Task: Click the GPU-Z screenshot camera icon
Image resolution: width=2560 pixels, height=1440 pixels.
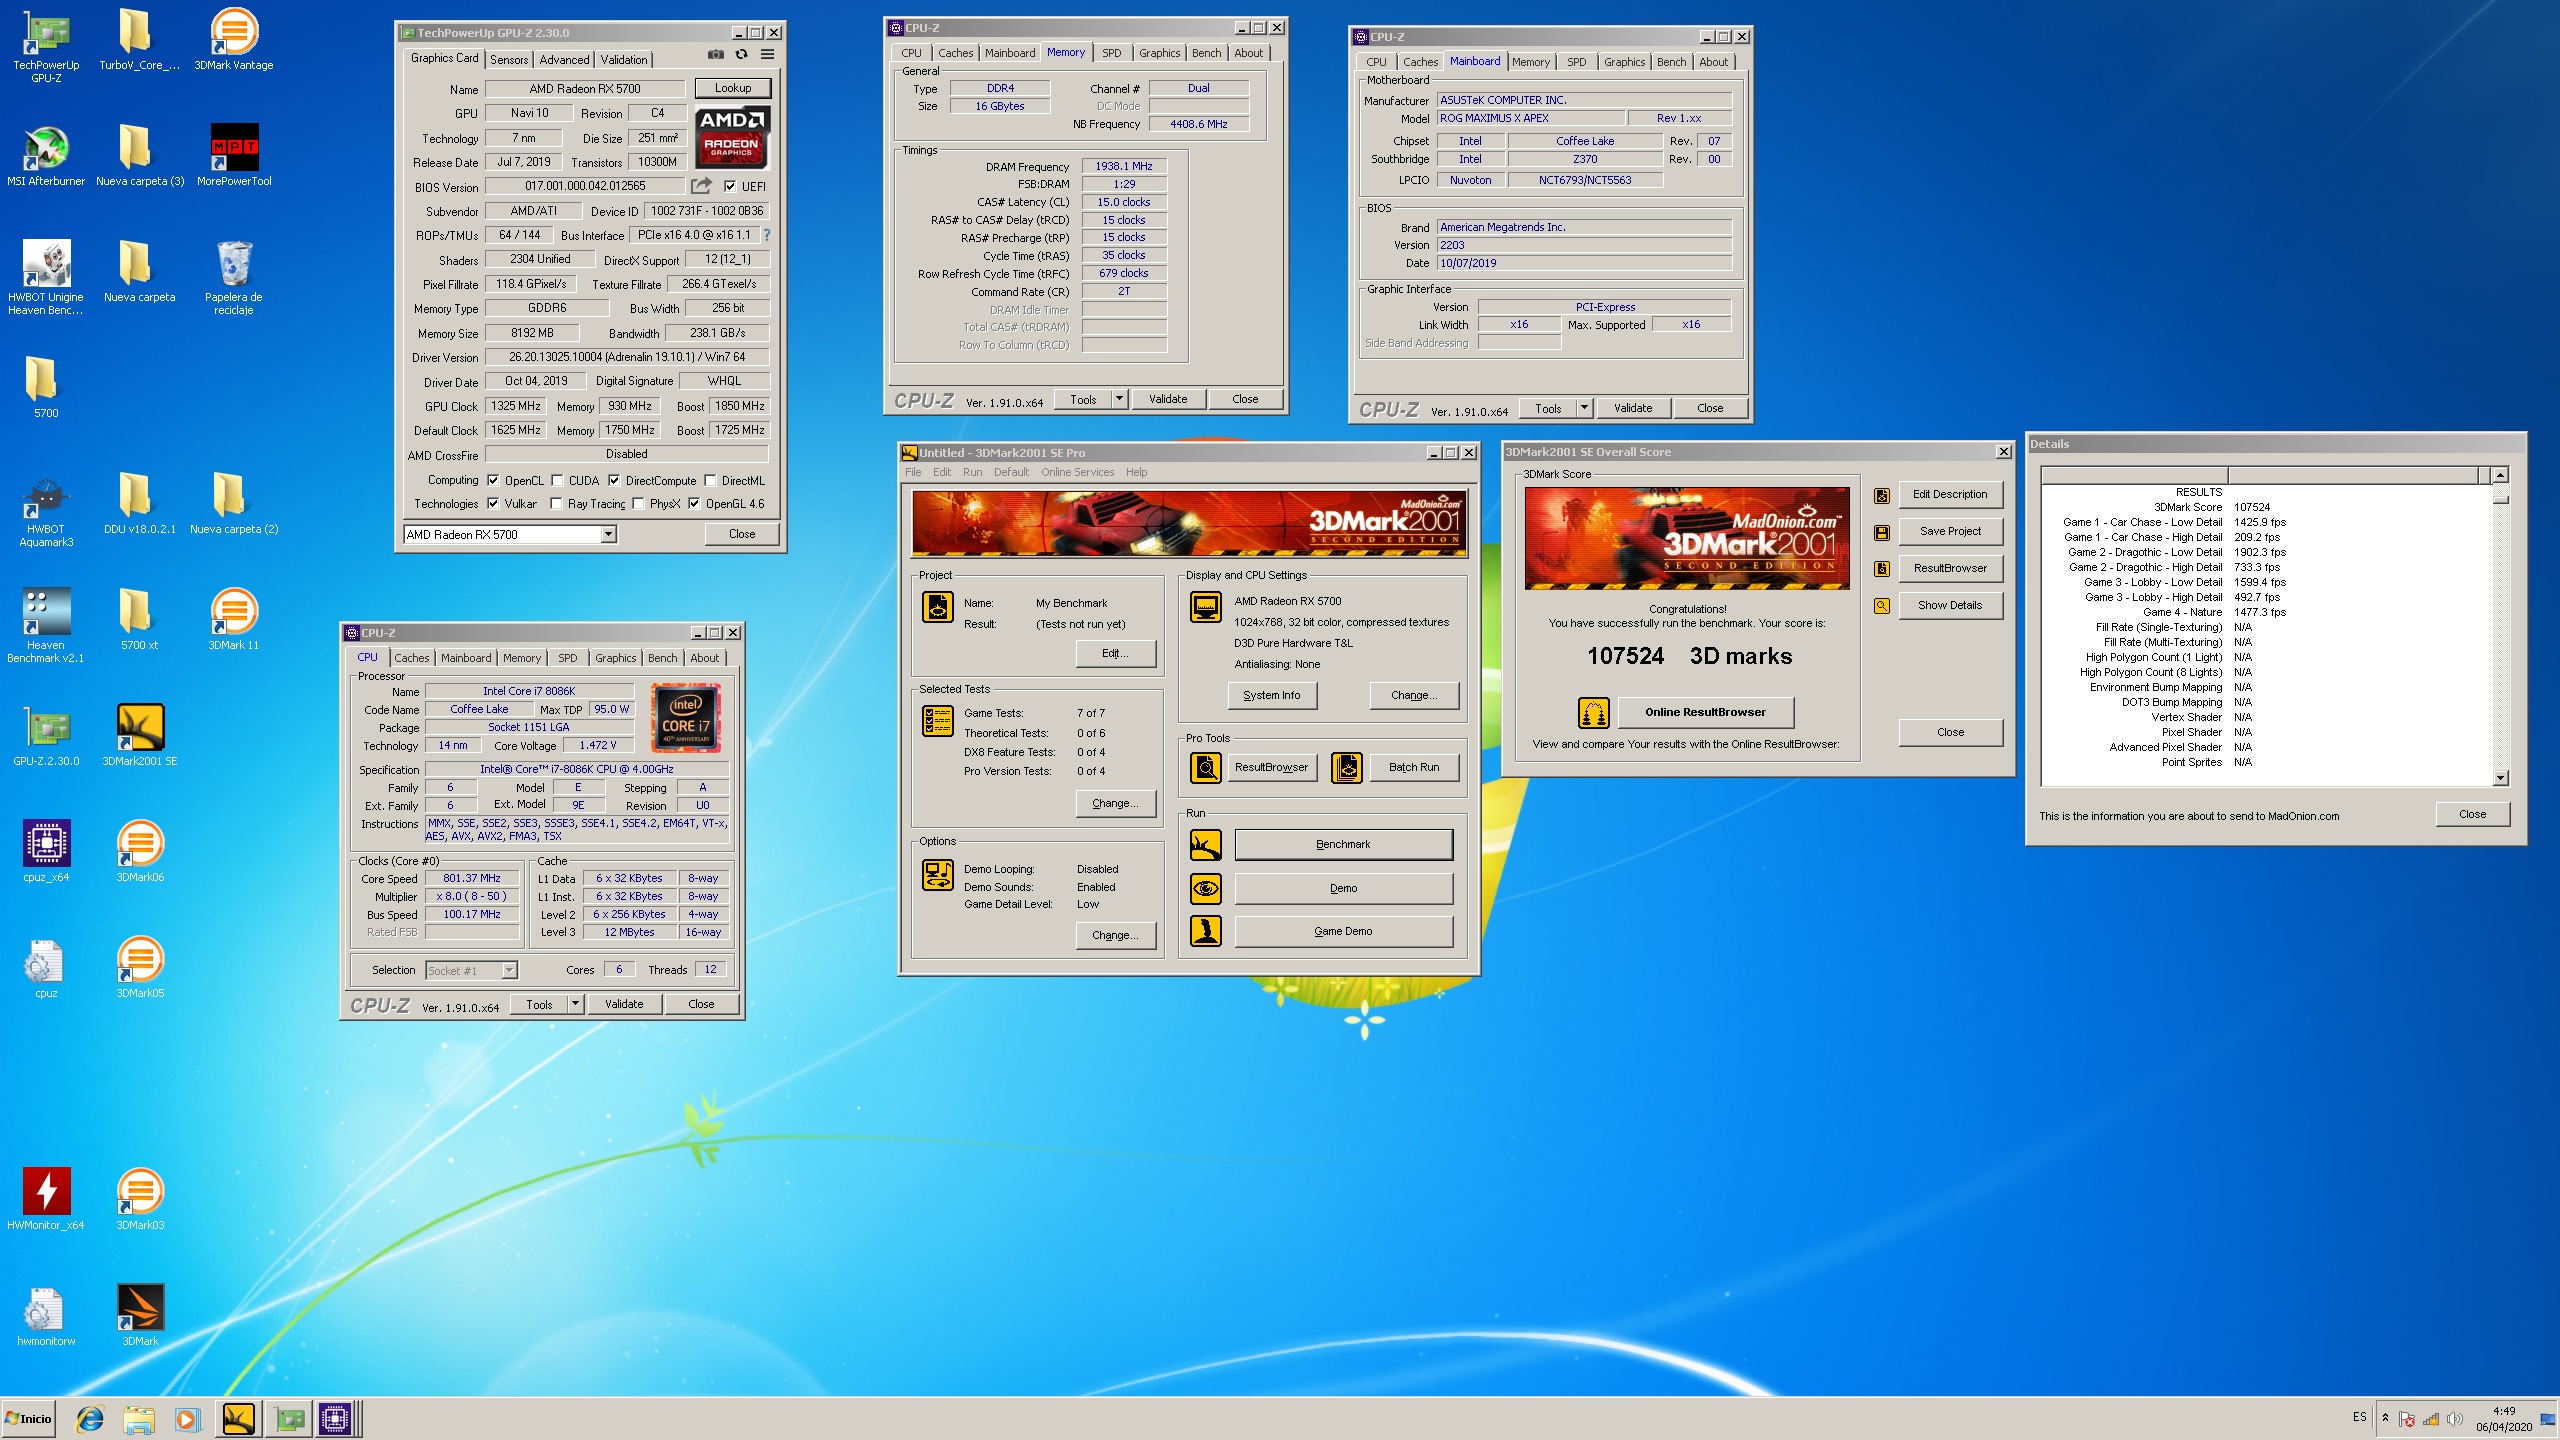Action: [715, 54]
